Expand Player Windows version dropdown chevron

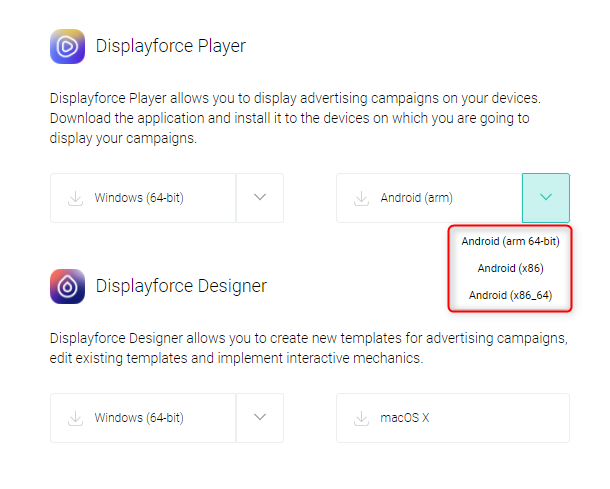pos(260,198)
